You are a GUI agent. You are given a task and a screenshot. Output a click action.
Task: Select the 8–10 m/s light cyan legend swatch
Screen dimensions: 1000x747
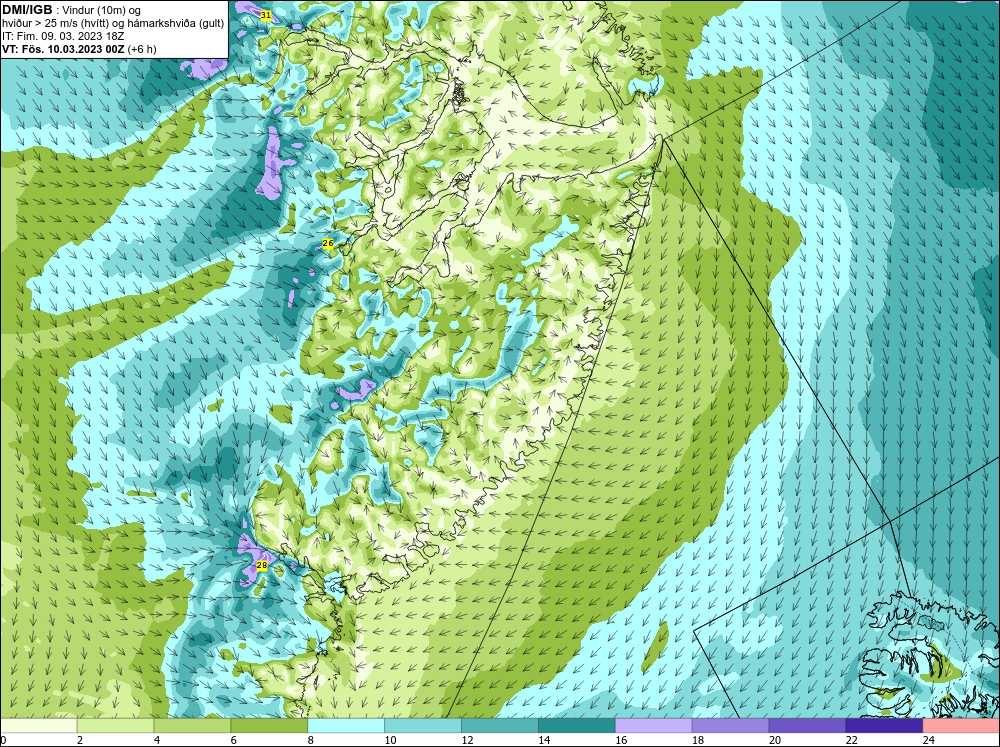[346, 726]
